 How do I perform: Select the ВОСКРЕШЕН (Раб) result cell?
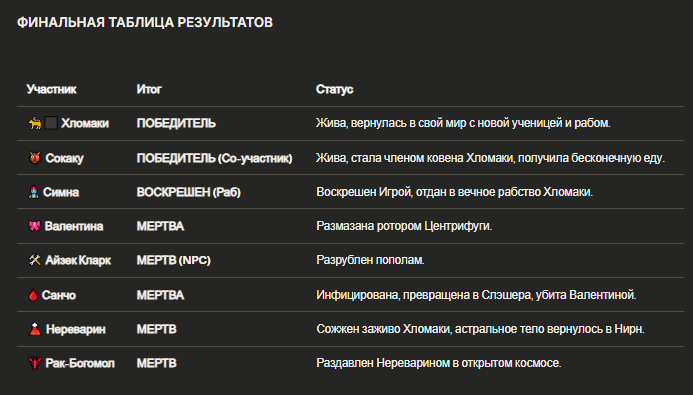189,192
